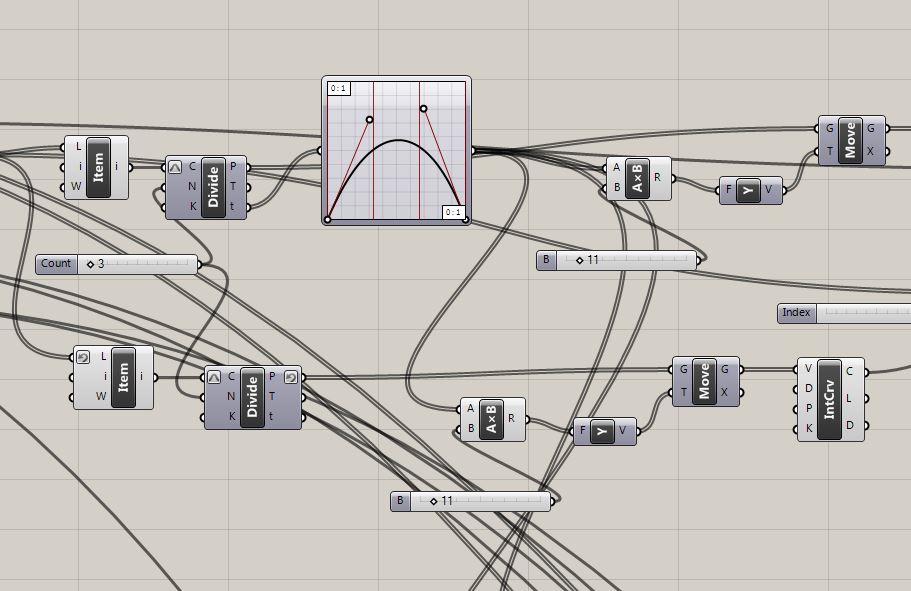The height and width of the screenshot is (591, 911).
Task: Select the lower Move component name bar
Action: (704, 381)
